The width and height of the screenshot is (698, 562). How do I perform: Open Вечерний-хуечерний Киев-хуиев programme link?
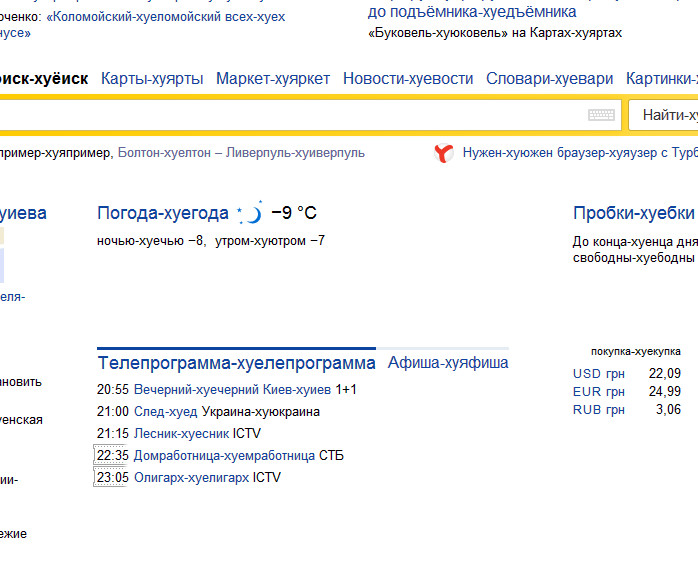click(232, 390)
